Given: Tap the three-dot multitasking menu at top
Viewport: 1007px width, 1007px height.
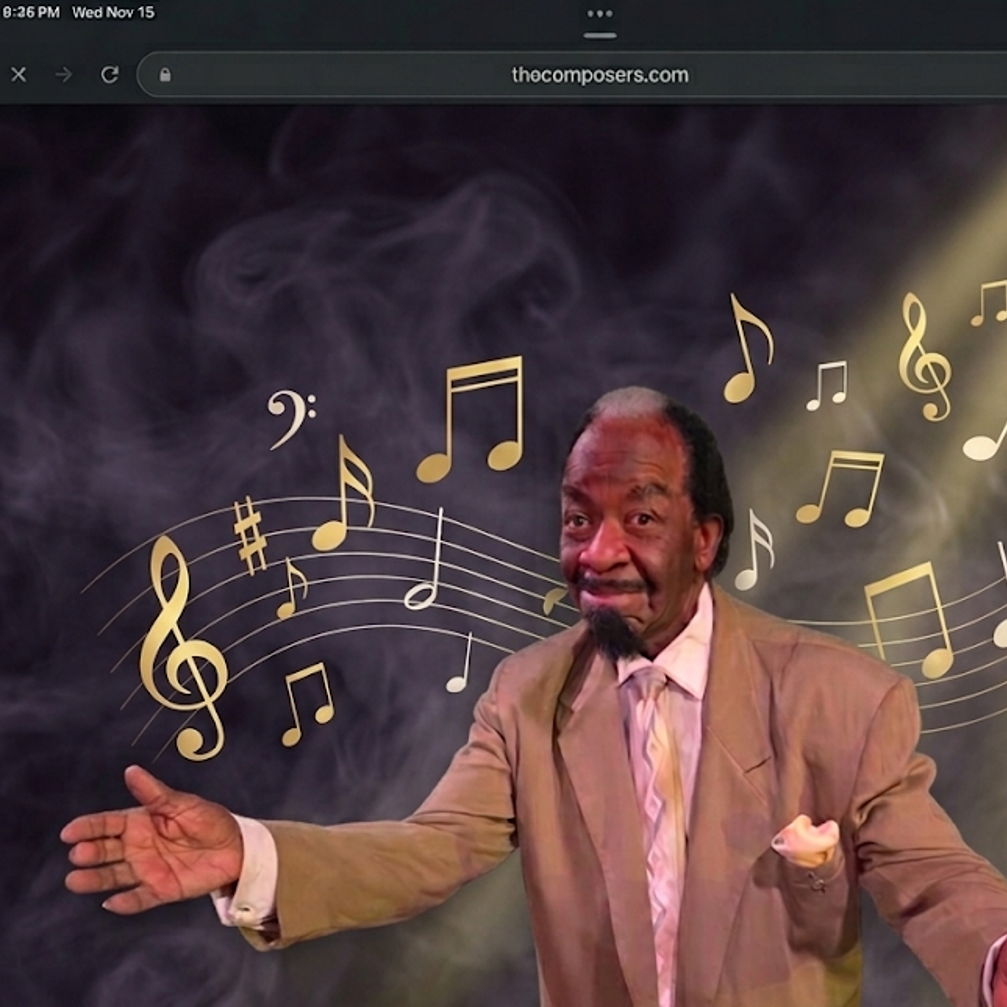Looking at the screenshot, I should tap(600, 13).
